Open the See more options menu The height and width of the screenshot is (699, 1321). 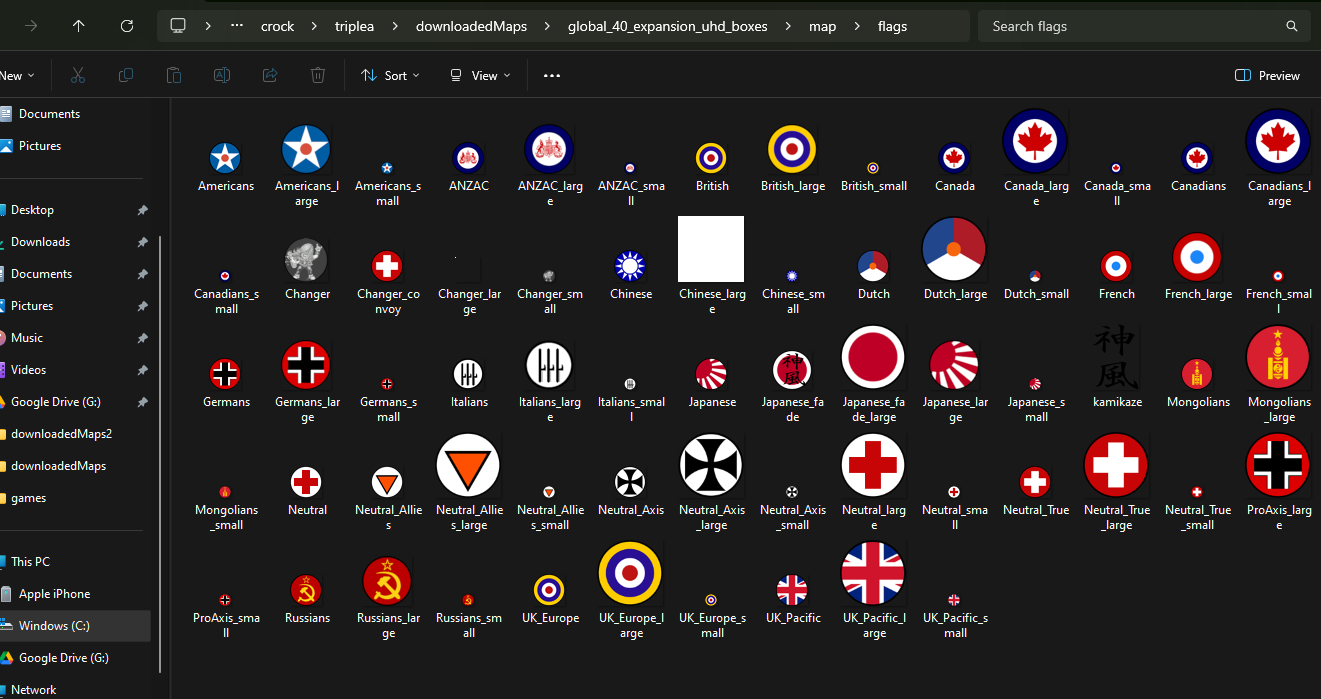click(x=552, y=75)
